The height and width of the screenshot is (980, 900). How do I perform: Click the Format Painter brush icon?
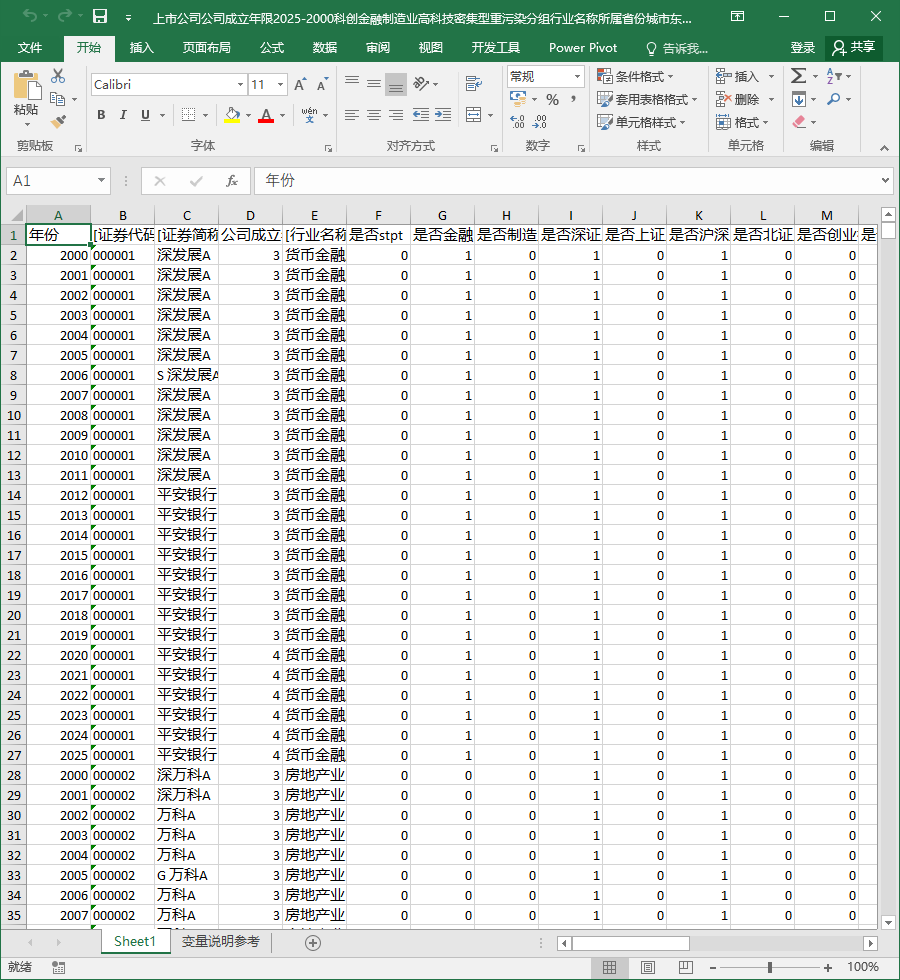tap(58, 121)
